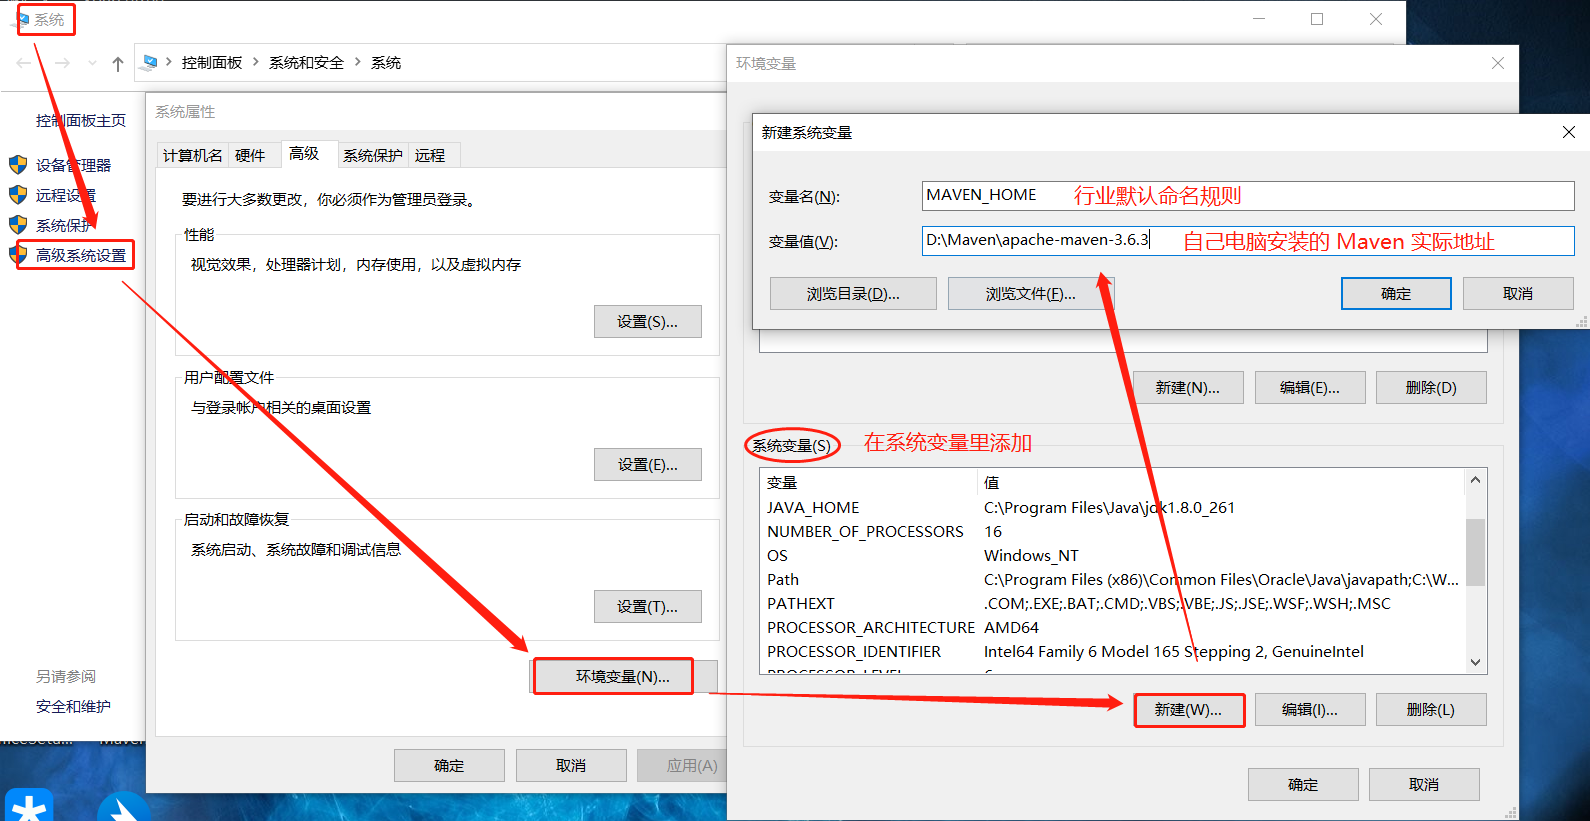Select NUMBER_OF_PROCESSORS variable row
Viewport: 1590px width, 821px height.
pyautogui.click(x=1112, y=531)
